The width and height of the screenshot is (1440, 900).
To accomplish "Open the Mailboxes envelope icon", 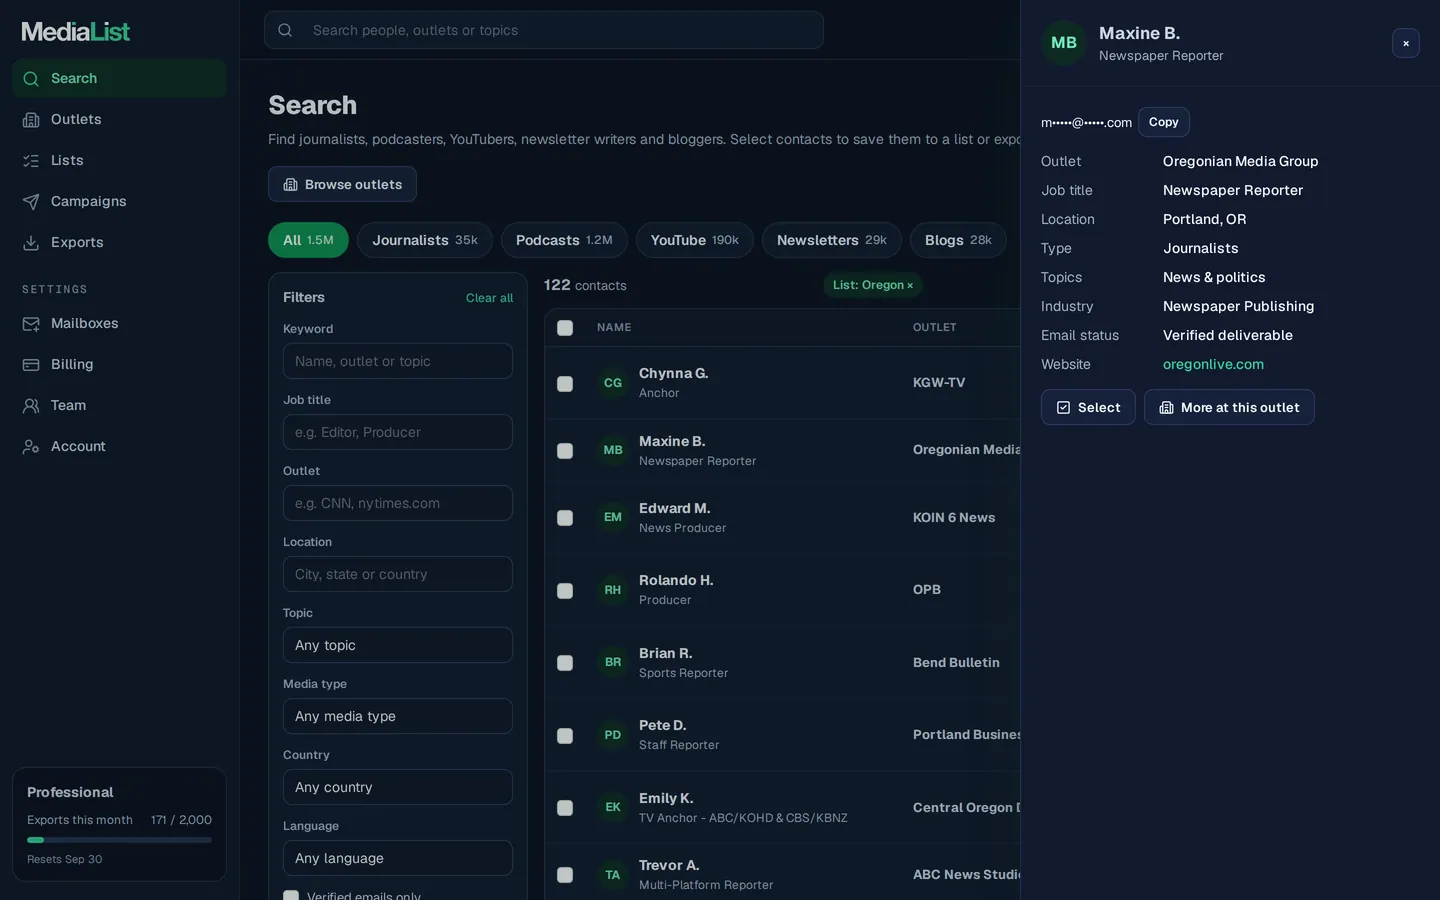I will click(31, 324).
